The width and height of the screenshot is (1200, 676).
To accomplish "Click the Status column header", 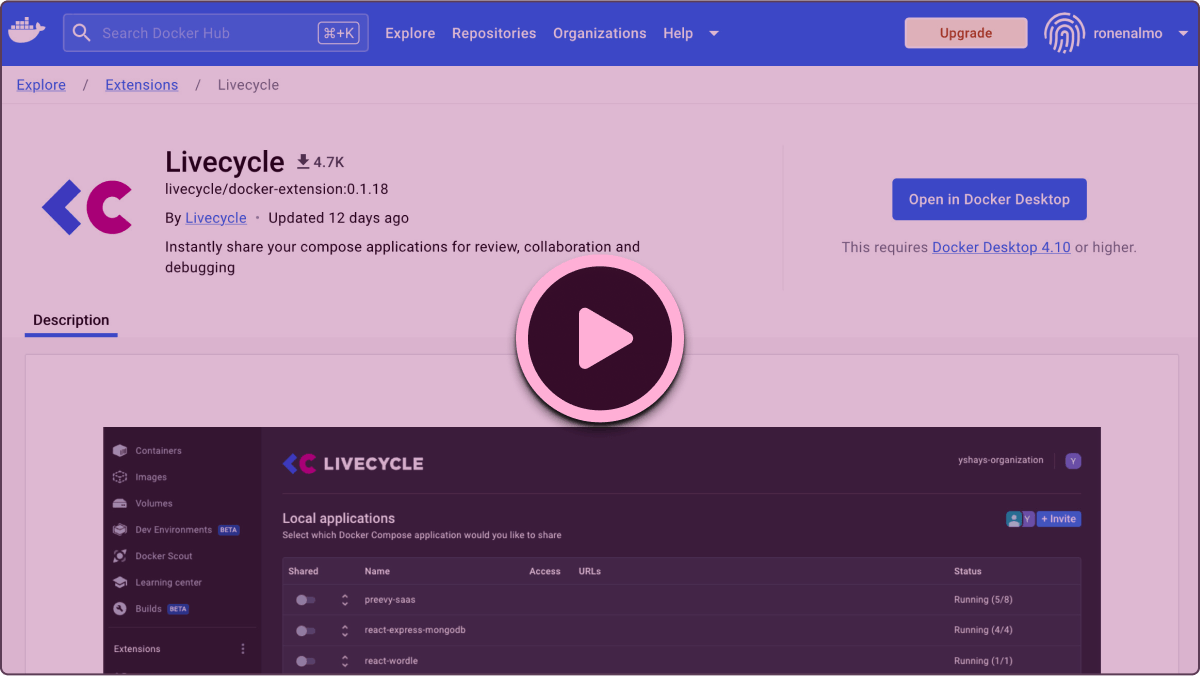I will (968, 571).
